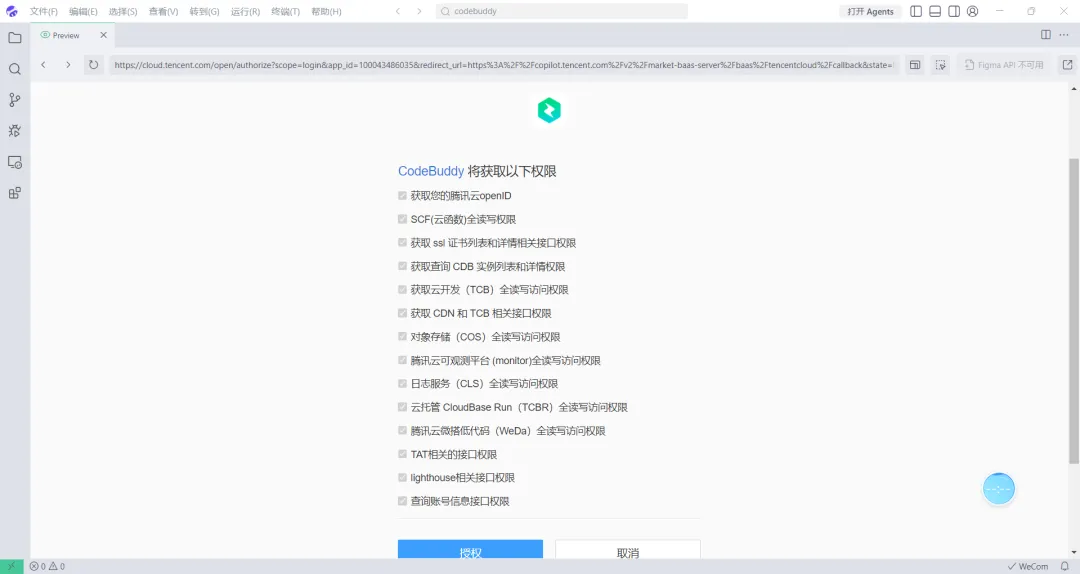
Task: Open editor more actions ellipsis
Action: [1064, 34]
